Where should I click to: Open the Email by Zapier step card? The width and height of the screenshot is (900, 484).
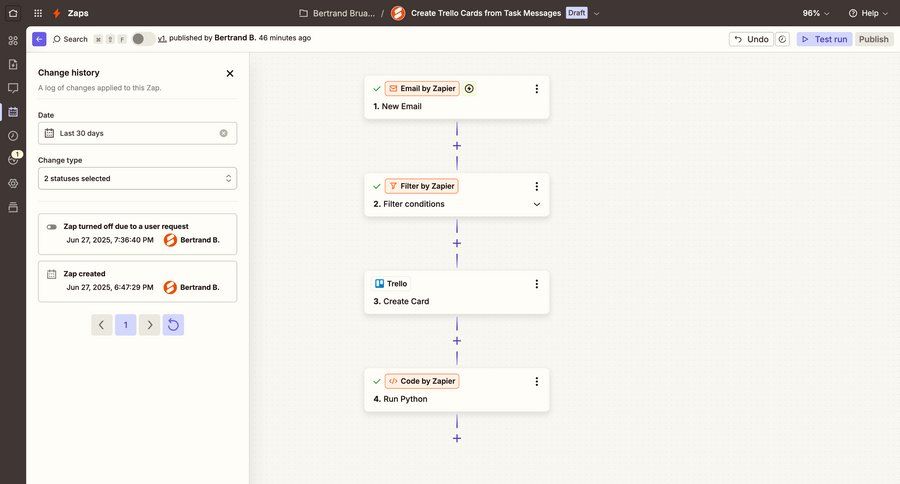[457, 98]
